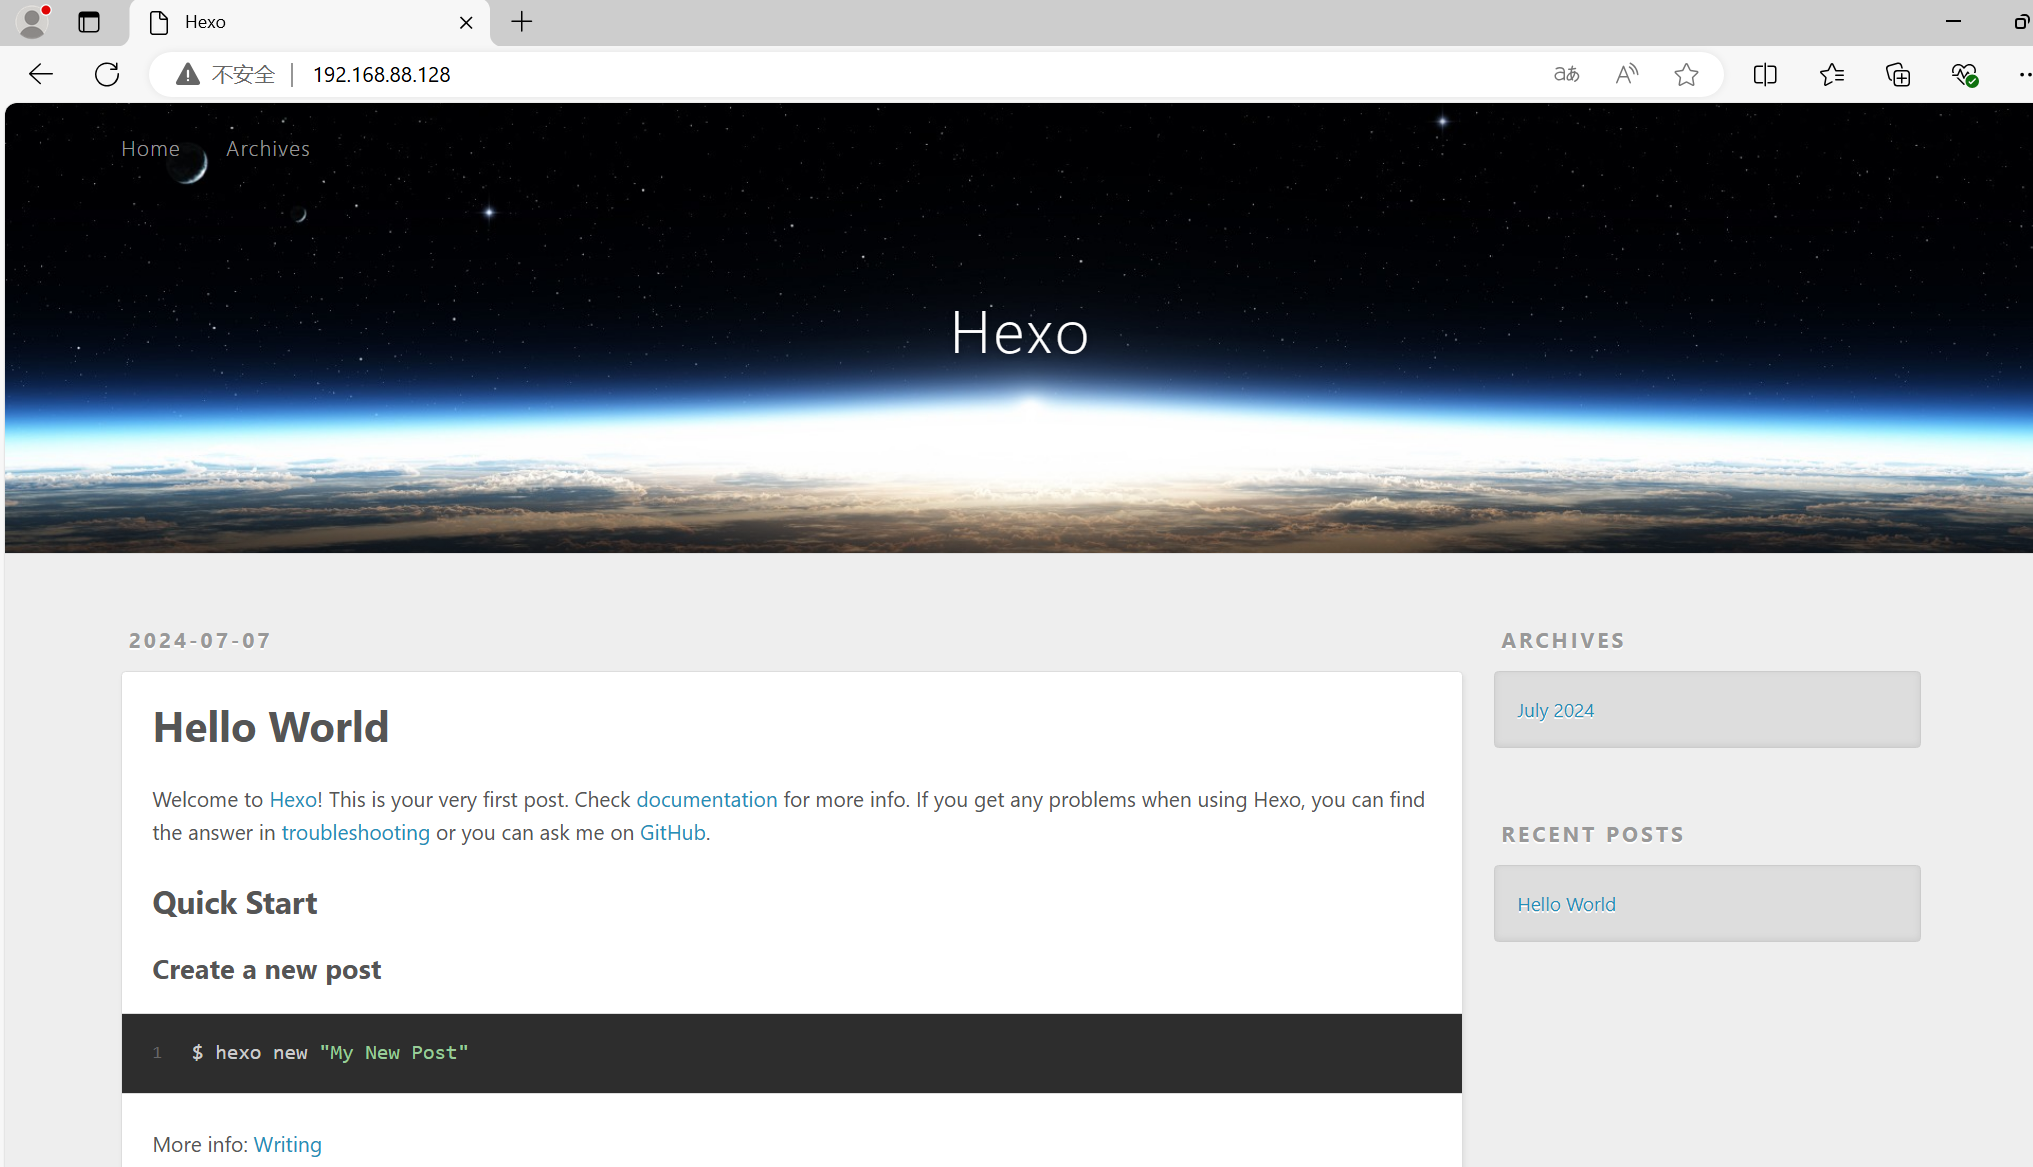Open the favorites list icon
2033x1167 pixels.
pos(1832,74)
